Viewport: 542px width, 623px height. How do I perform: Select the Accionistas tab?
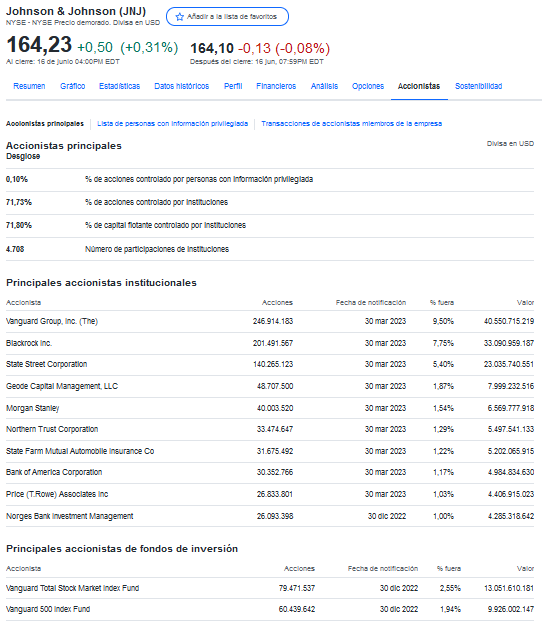419,86
